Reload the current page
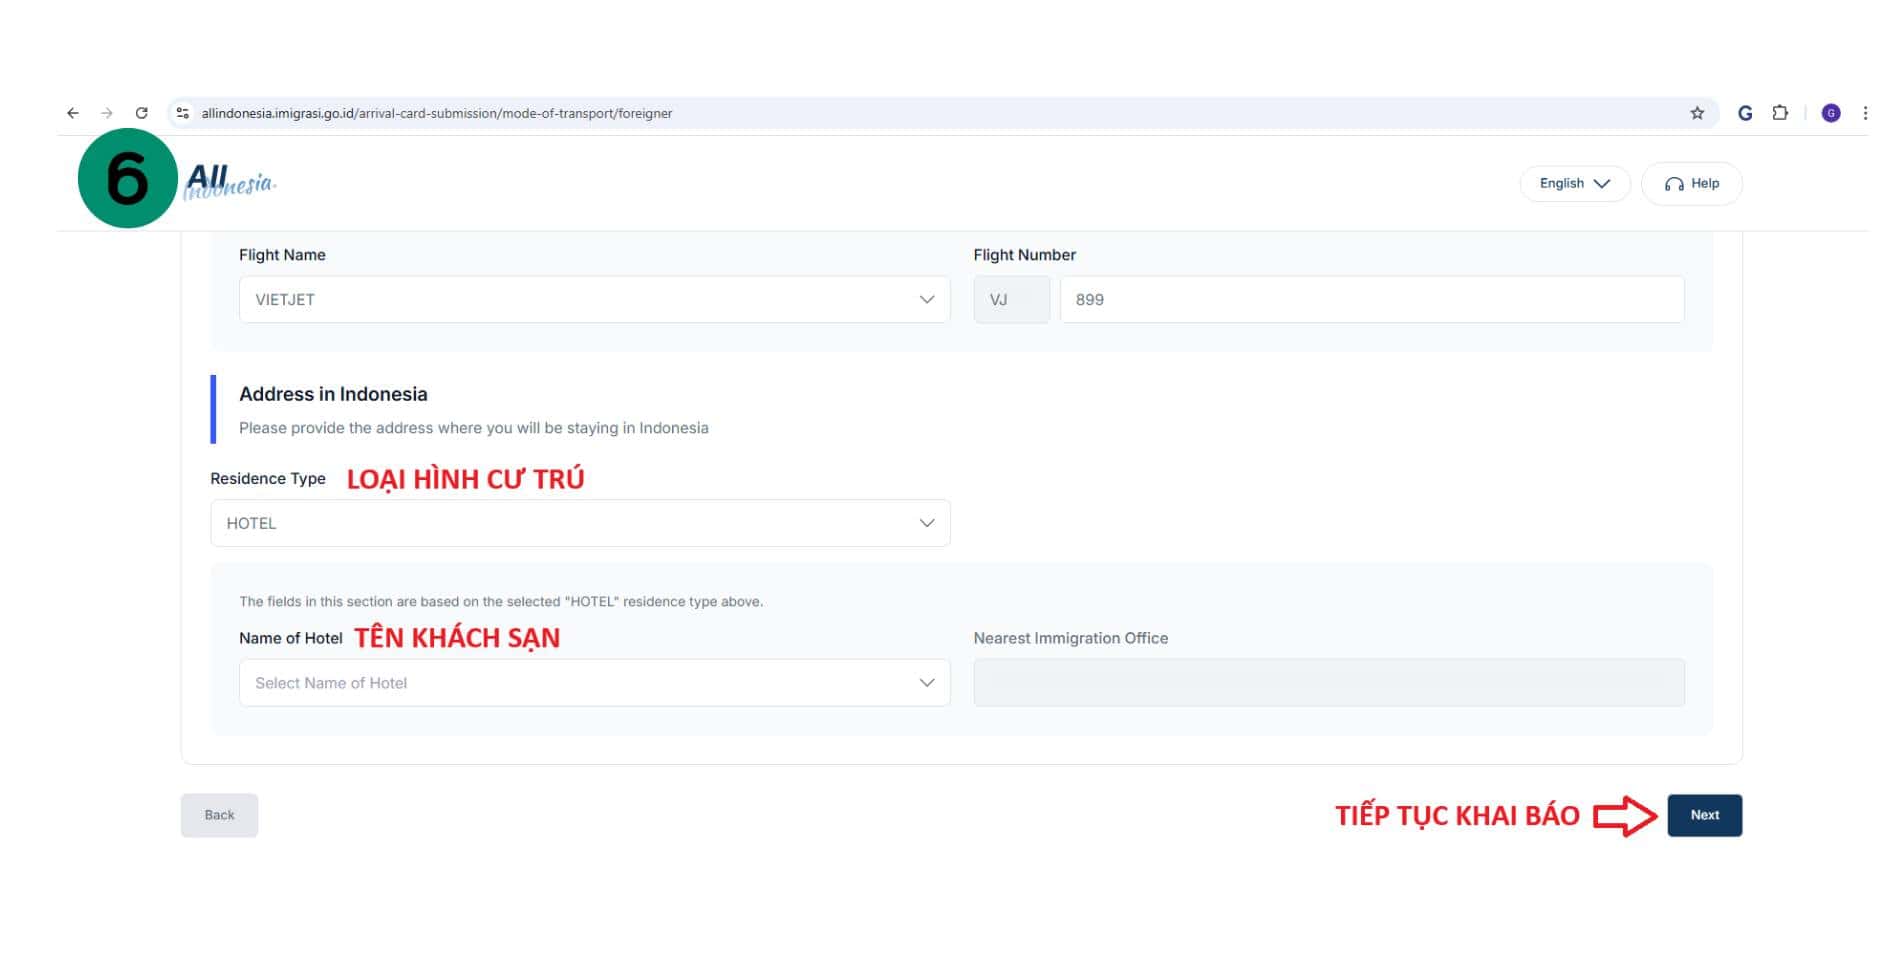The image size is (1897, 958). [x=142, y=113]
